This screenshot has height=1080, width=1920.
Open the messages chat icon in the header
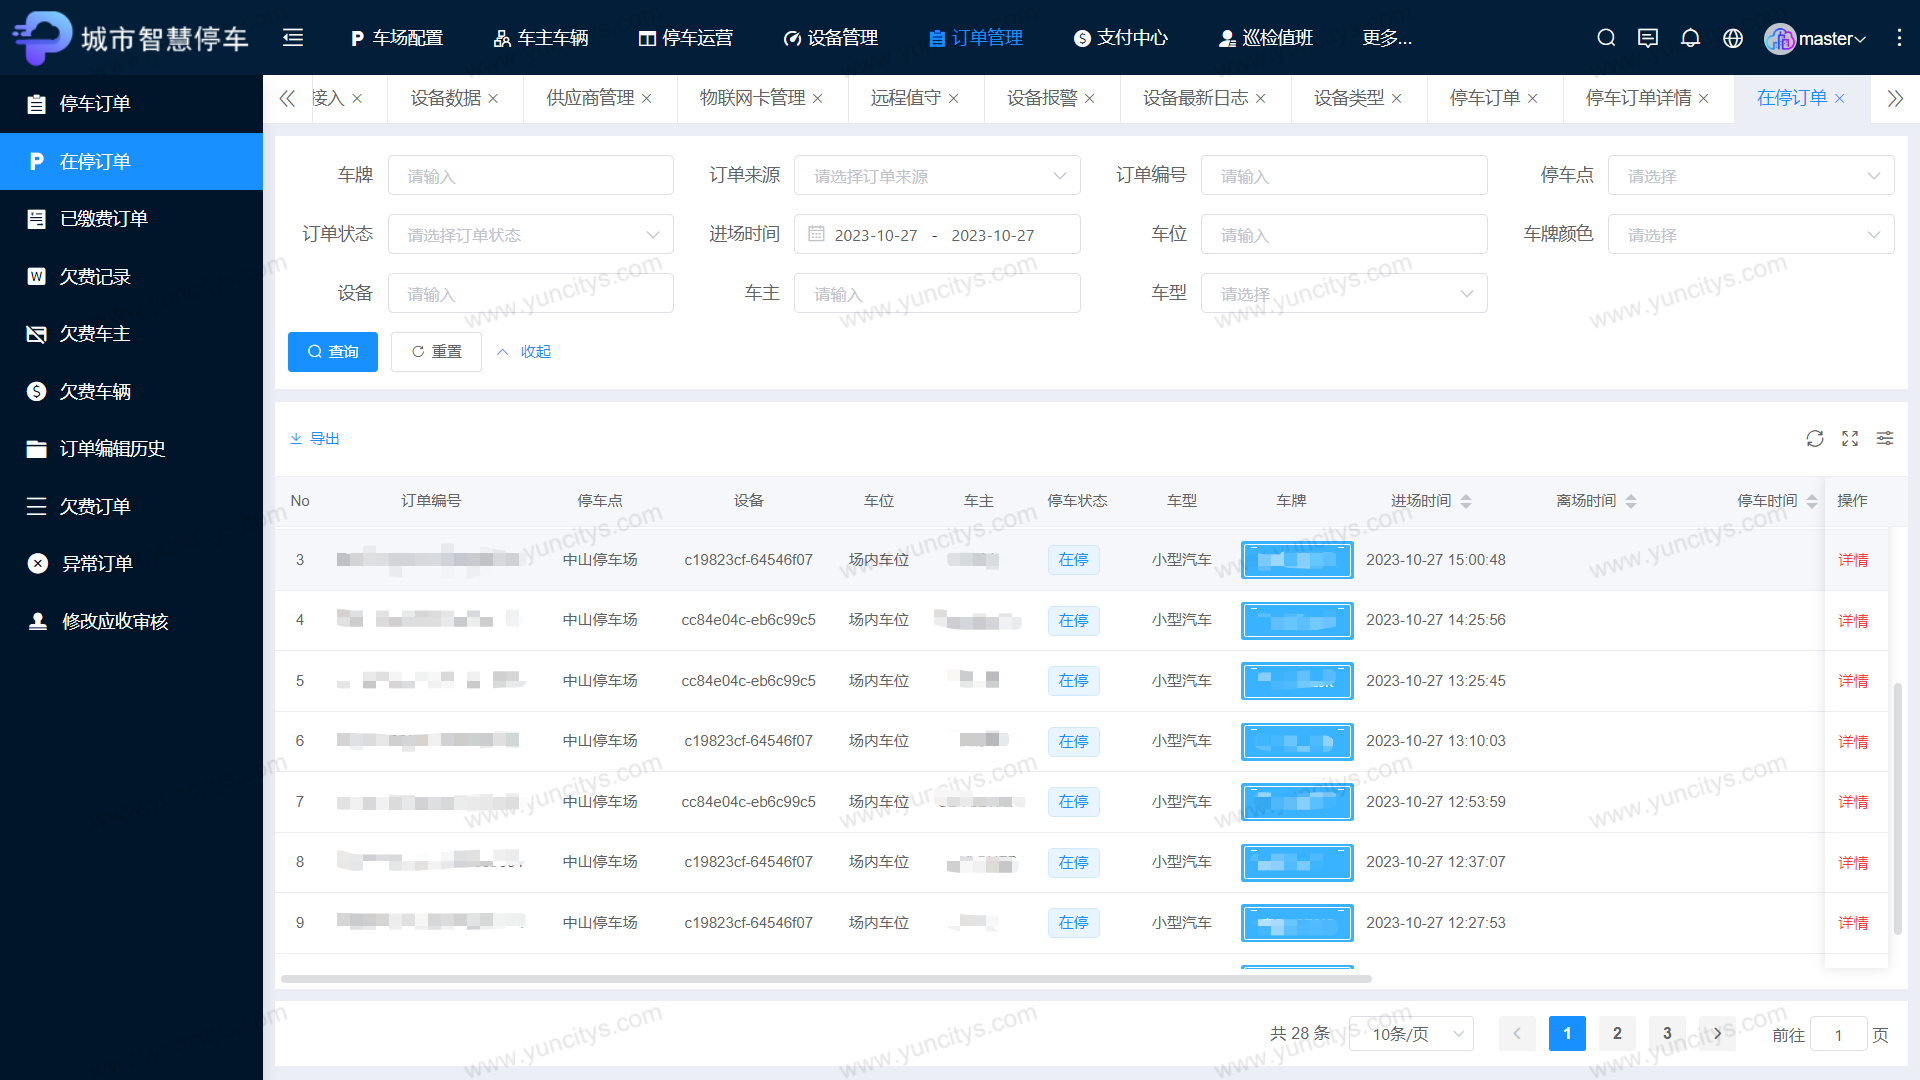tap(1648, 38)
